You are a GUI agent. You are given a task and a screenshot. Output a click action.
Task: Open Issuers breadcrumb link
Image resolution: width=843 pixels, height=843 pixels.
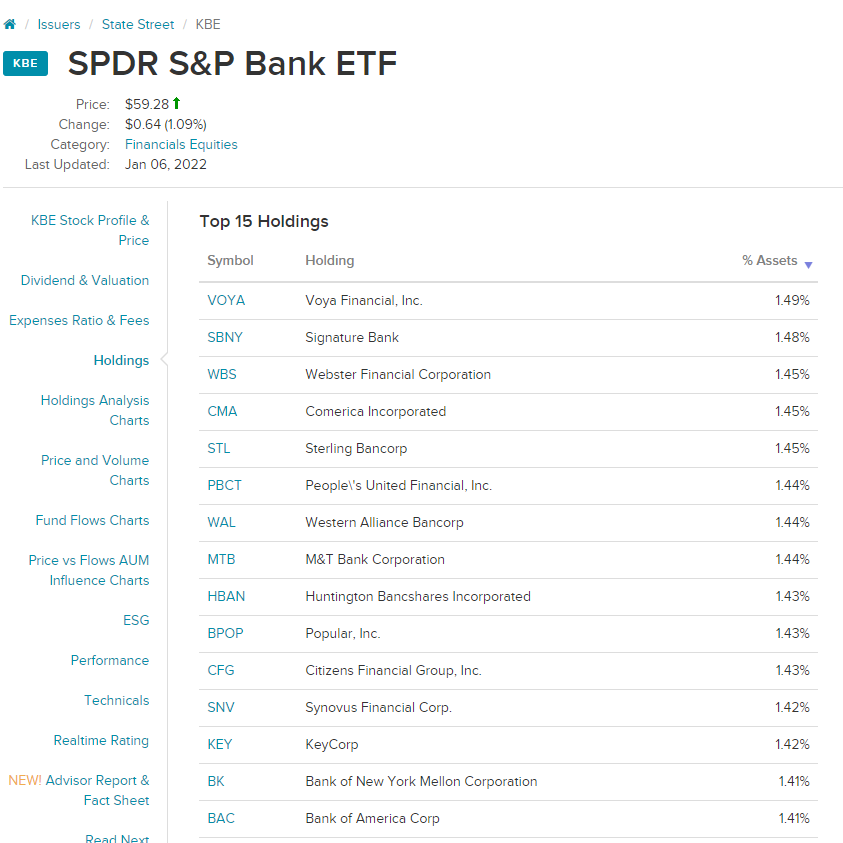59,24
